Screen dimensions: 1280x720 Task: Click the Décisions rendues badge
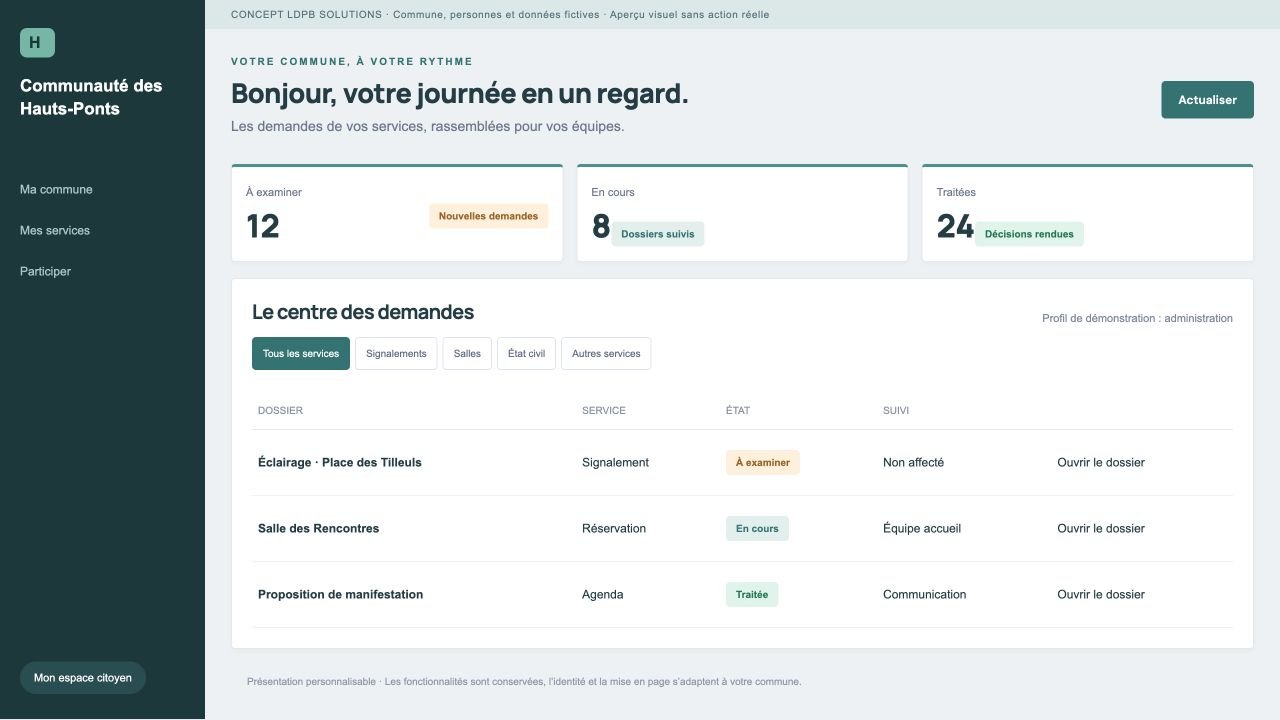(1029, 234)
